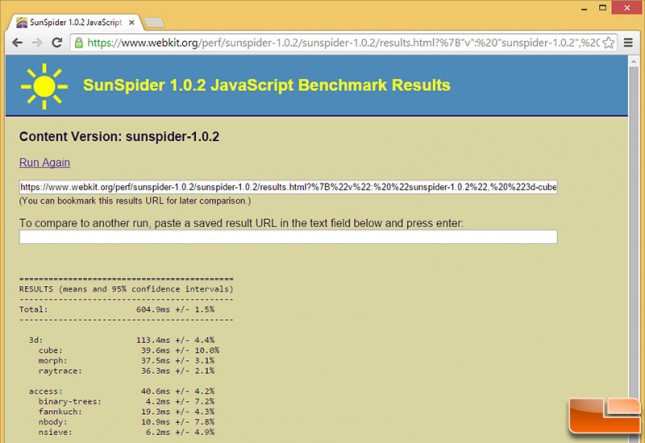645x443 pixels.
Task: Open a new tab with the new-tab button
Action: (155, 23)
